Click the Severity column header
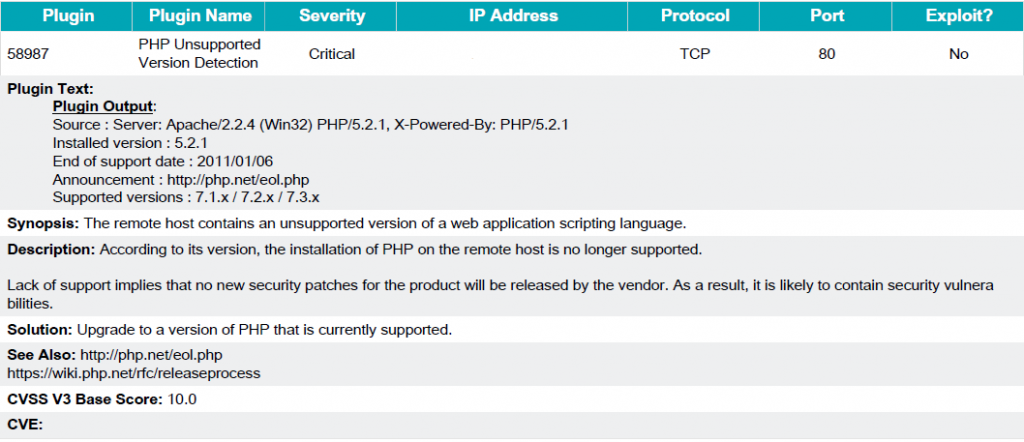 click(x=331, y=16)
